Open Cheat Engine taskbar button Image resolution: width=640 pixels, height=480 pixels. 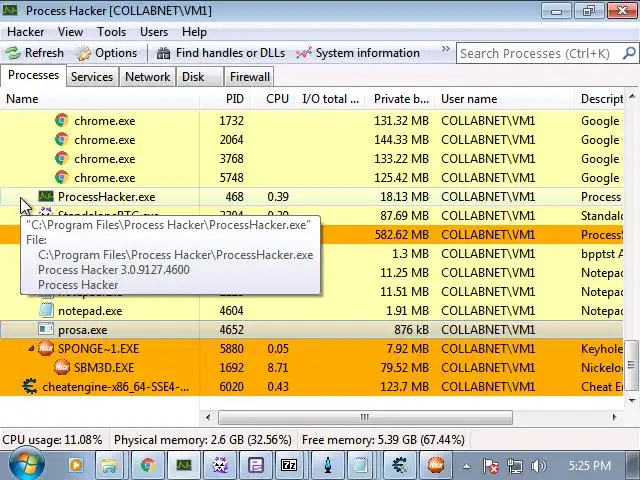click(x=399, y=465)
